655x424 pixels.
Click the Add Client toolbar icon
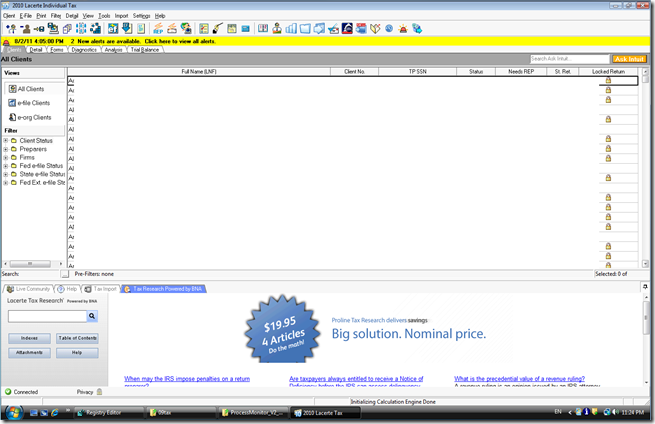(11, 28)
